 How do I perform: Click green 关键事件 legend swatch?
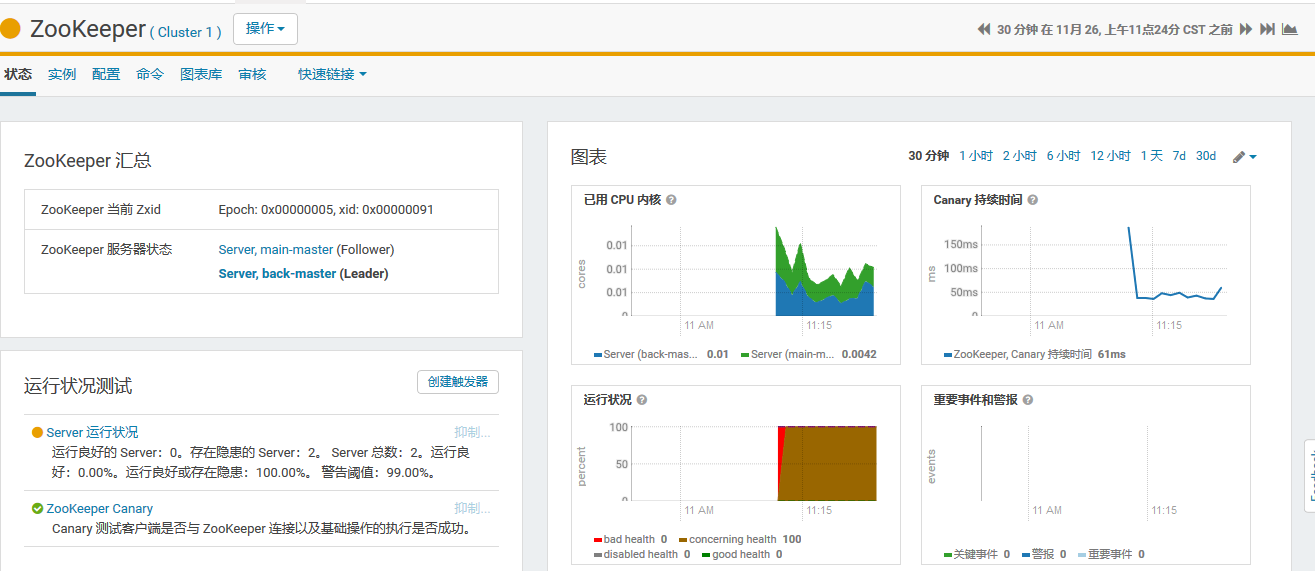tap(948, 555)
